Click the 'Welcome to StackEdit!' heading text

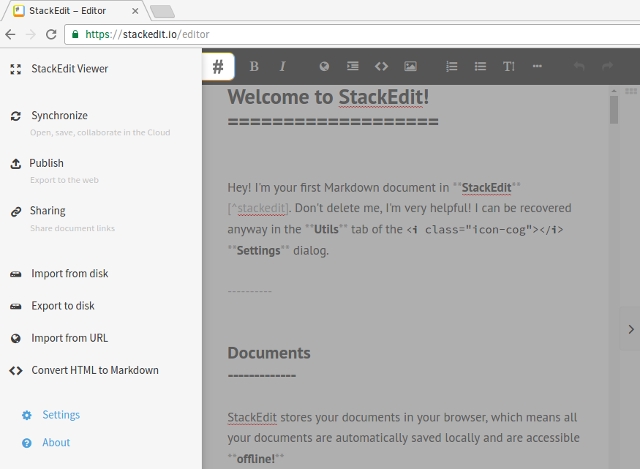click(328, 97)
